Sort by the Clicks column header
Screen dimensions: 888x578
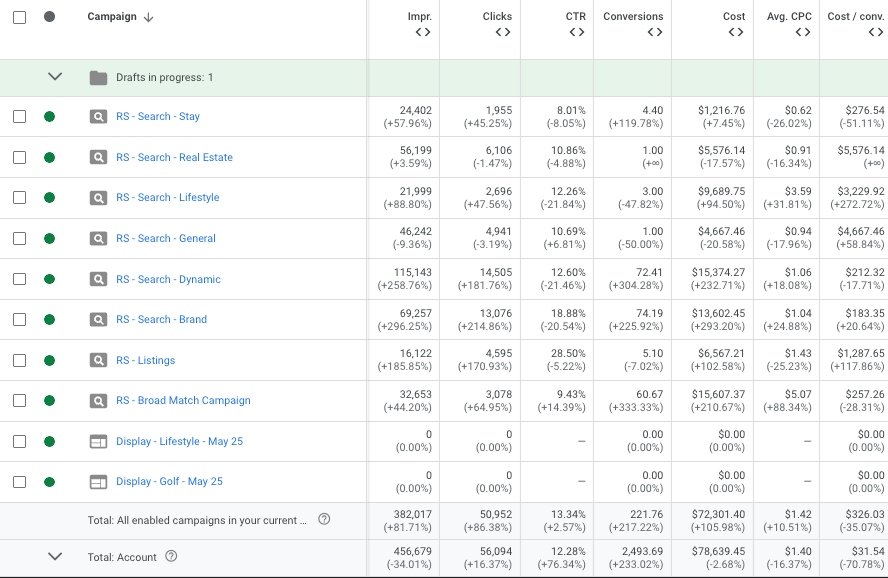(497, 16)
